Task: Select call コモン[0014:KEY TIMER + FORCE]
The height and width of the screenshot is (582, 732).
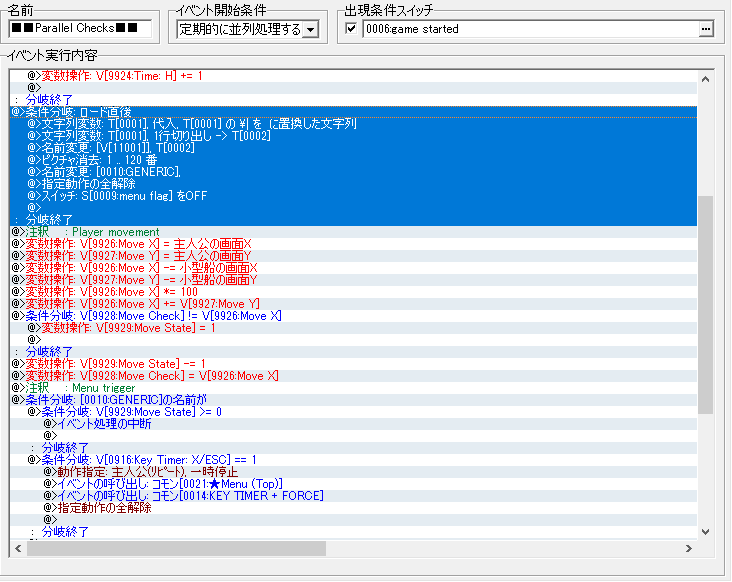Action: (x=353, y=496)
